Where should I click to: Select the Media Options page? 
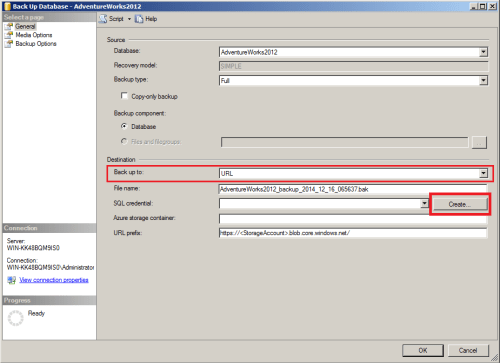coord(34,35)
